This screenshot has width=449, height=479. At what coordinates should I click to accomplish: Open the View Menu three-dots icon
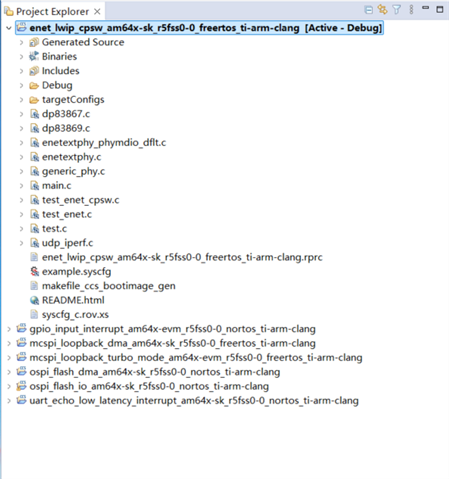coord(411,10)
